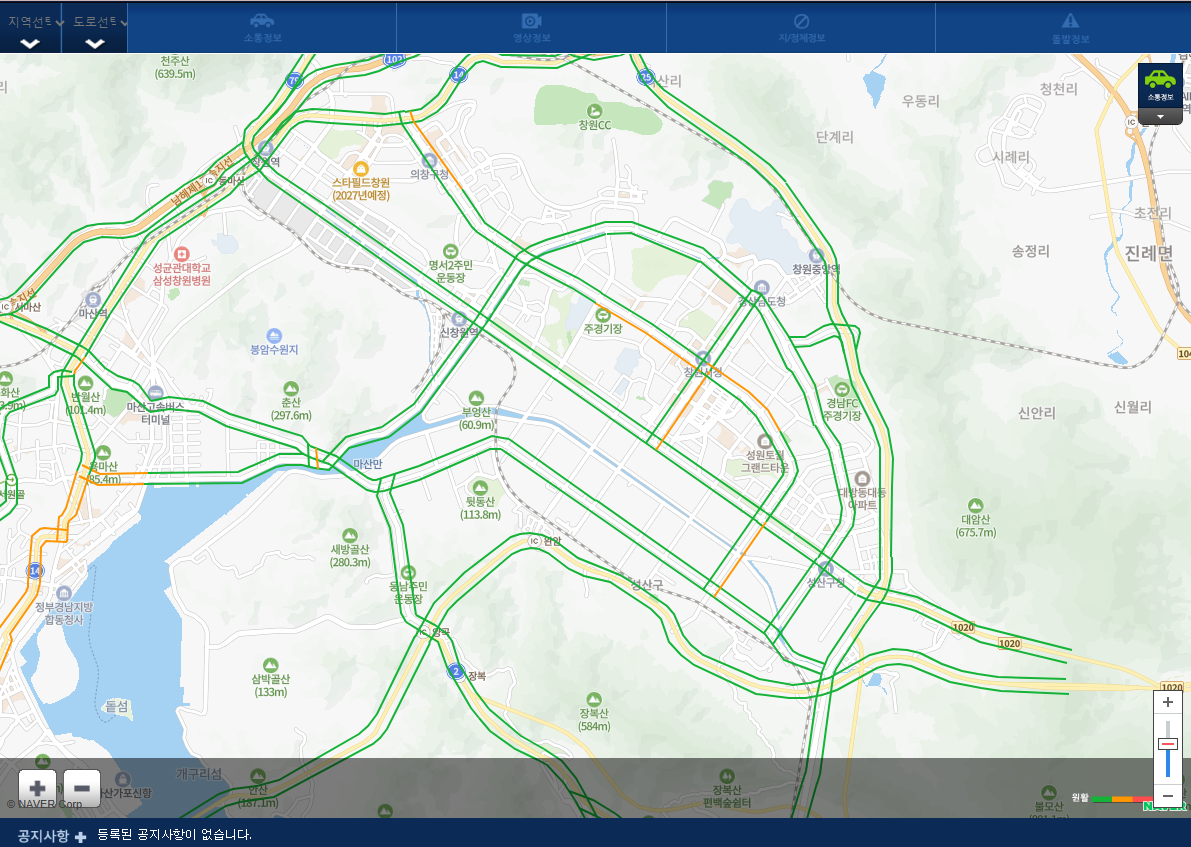Select the 경상남도청 government marker
The height and width of the screenshot is (847, 1191).
(761, 288)
